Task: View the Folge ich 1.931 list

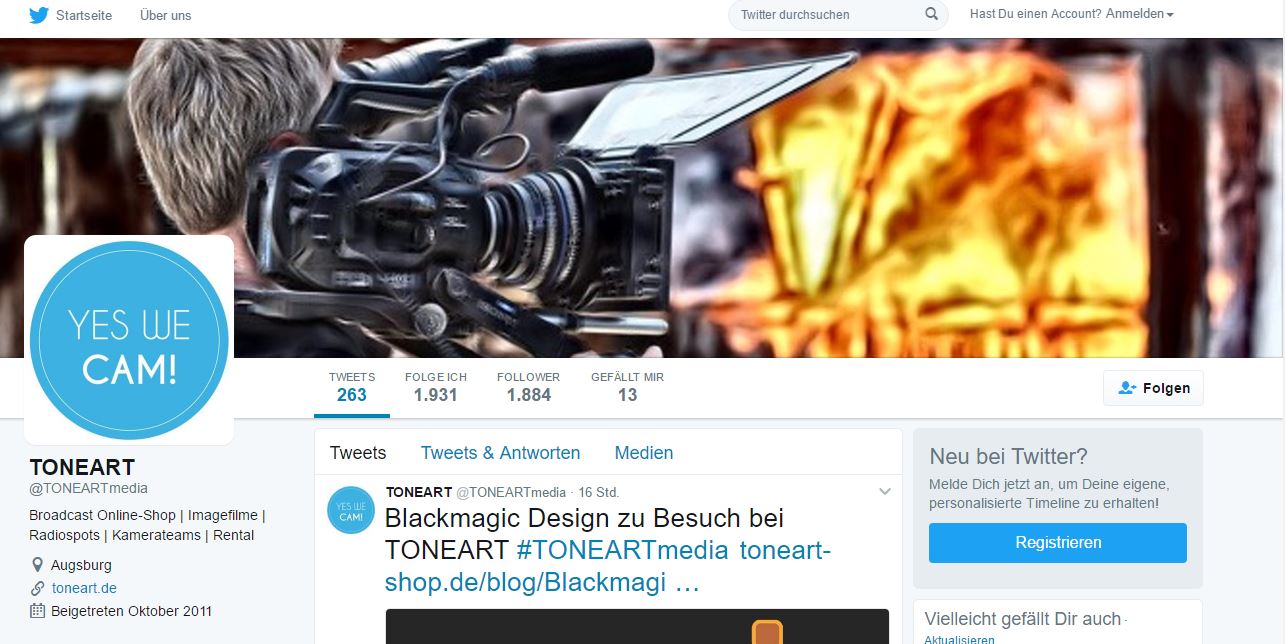Action: (x=436, y=387)
